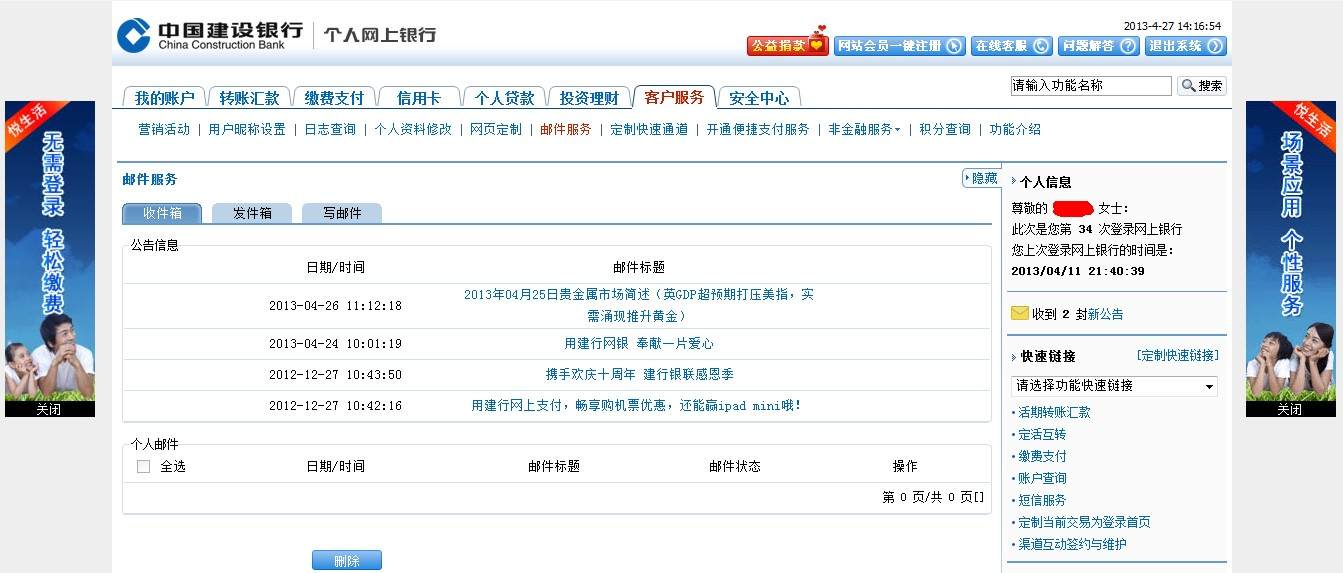This screenshot has width=1343, height=573.
Task: Switch to the 我的账户 tab
Action: (164, 97)
